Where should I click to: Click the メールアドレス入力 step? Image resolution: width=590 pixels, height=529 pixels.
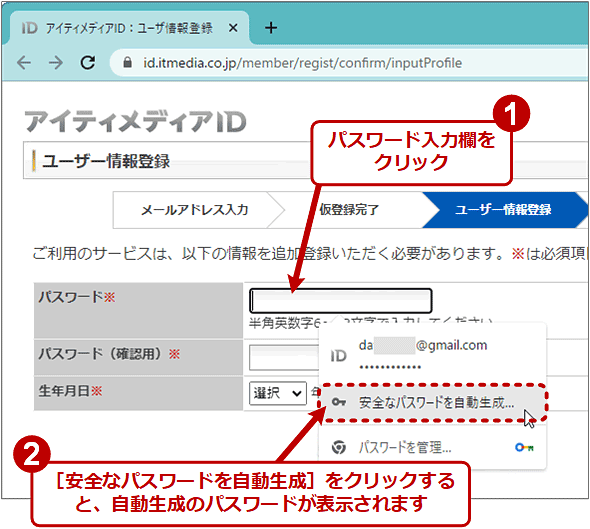coord(195,210)
